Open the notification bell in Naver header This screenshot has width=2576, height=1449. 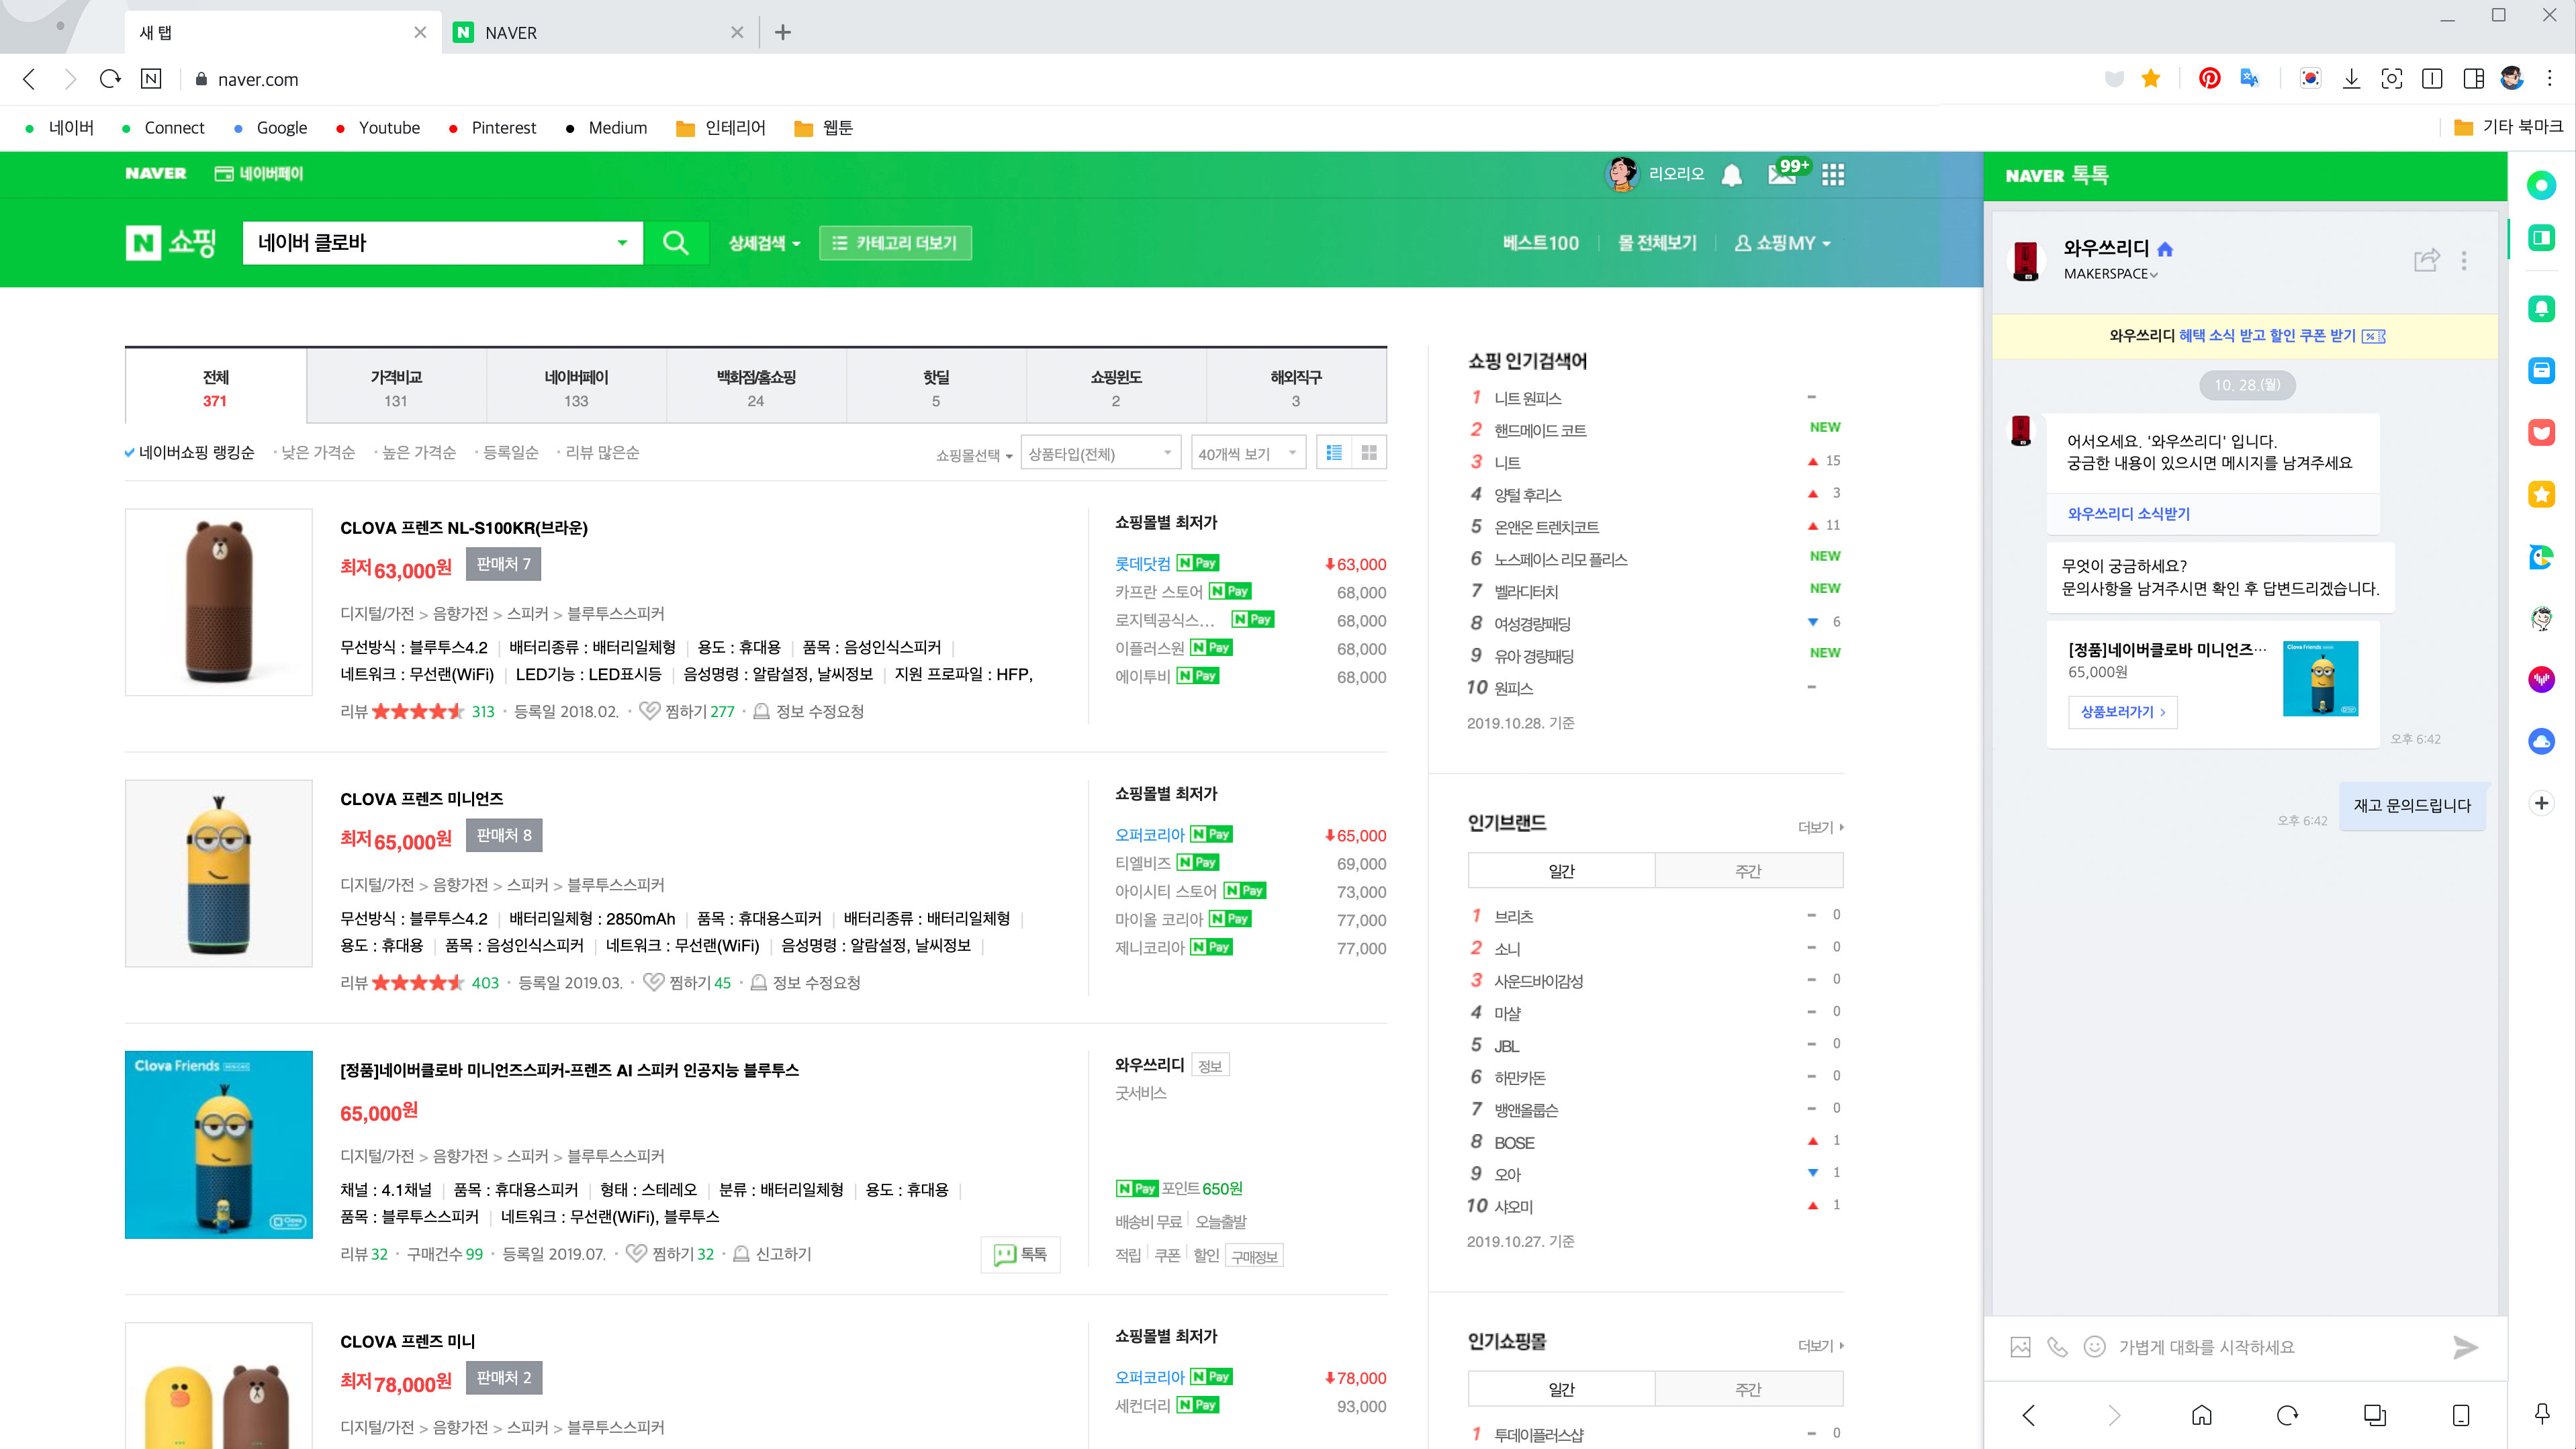(x=1732, y=175)
